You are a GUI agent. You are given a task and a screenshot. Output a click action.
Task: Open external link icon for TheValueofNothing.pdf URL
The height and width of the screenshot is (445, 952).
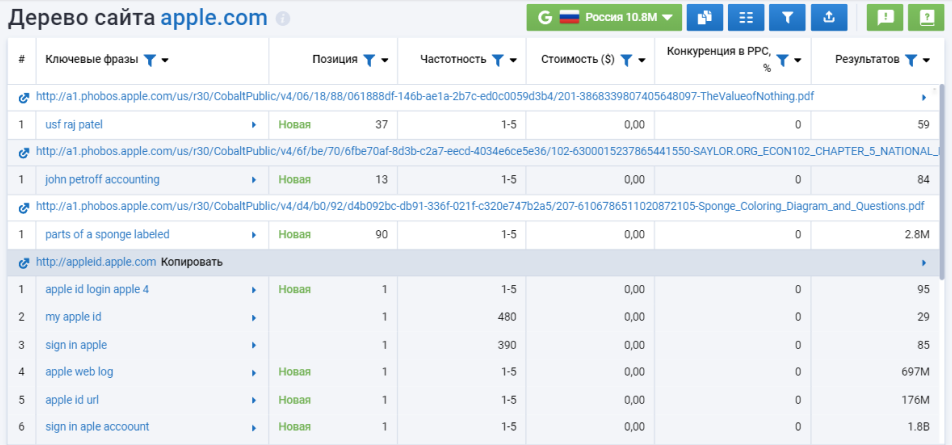pos(24,97)
